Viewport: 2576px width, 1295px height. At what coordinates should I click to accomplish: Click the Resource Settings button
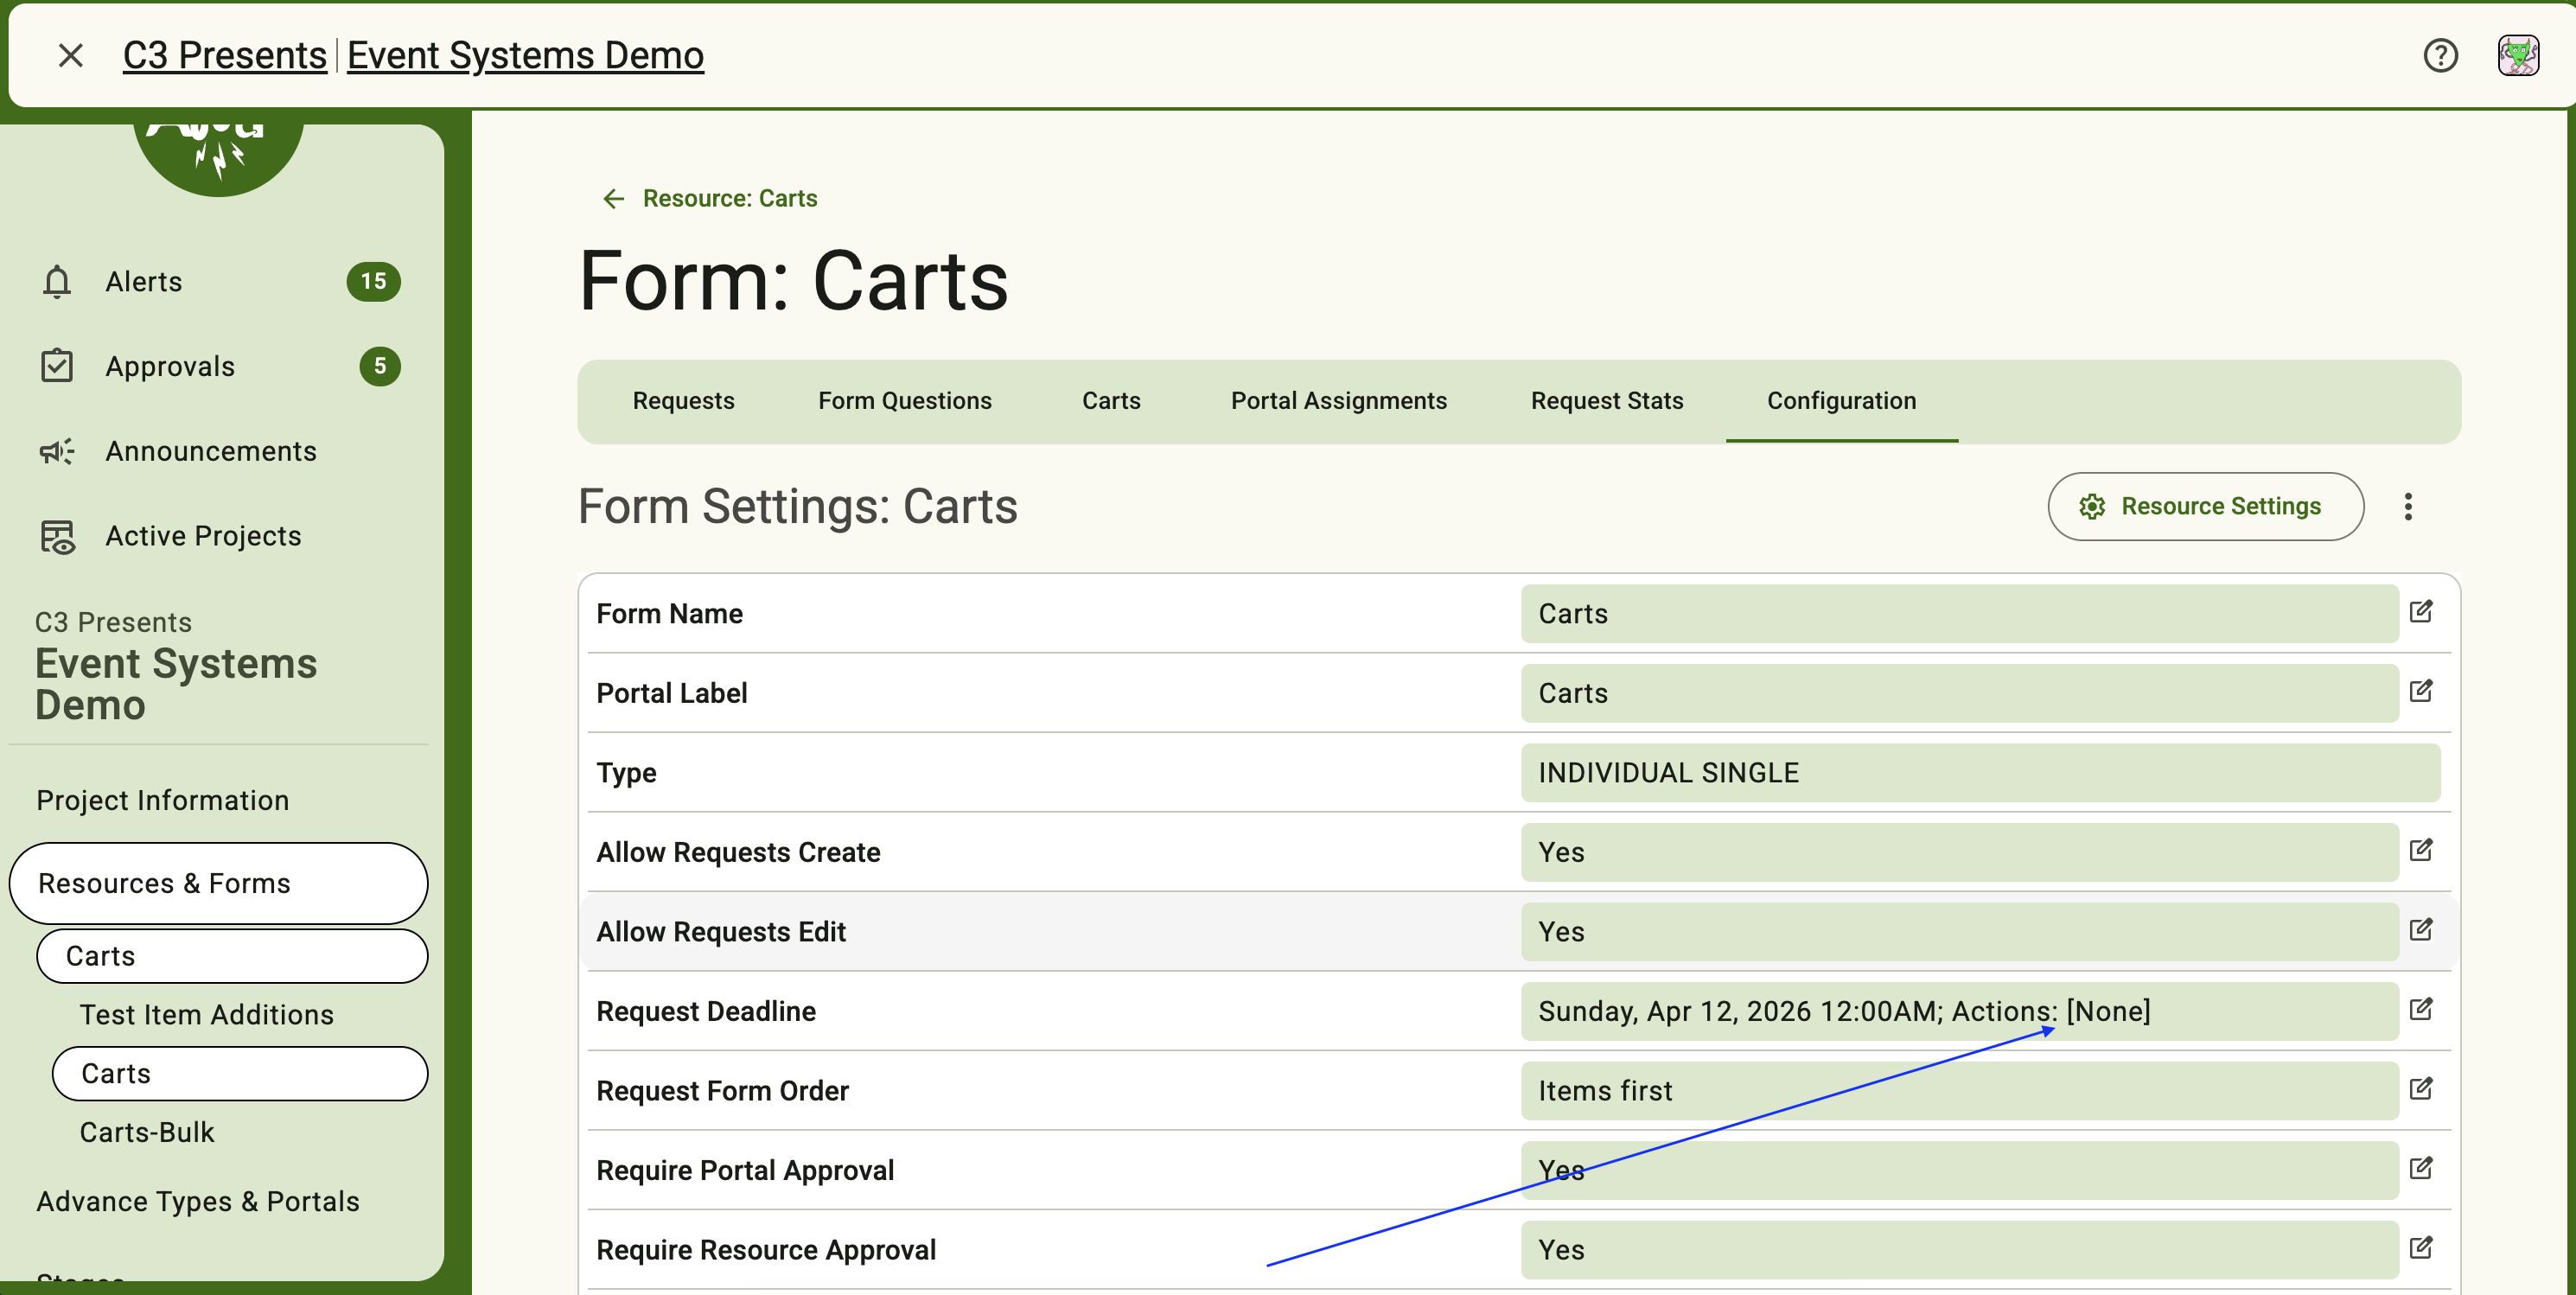pos(2205,507)
